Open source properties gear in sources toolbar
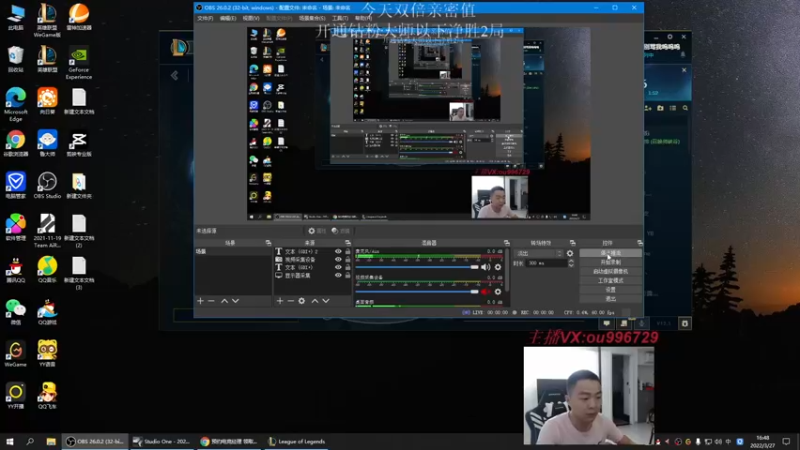This screenshot has width=800, height=450. pyautogui.click(x=302, y=301)
